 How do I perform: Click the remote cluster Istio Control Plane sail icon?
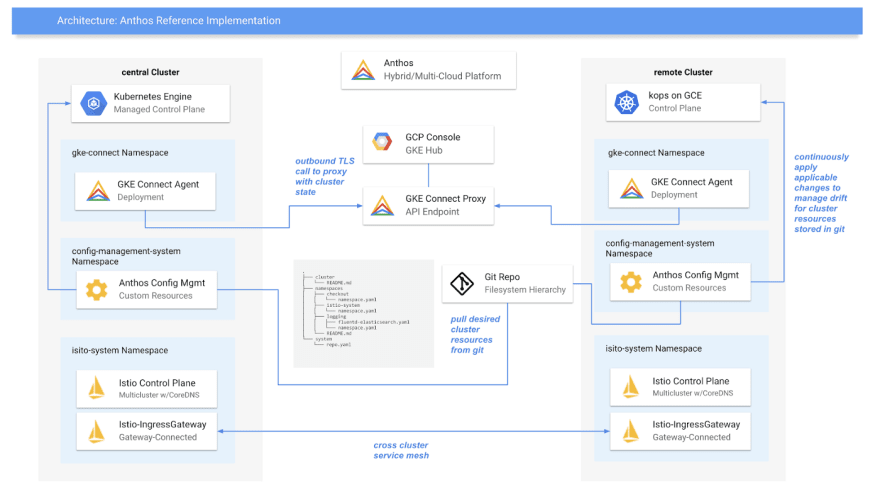point(631,386)
